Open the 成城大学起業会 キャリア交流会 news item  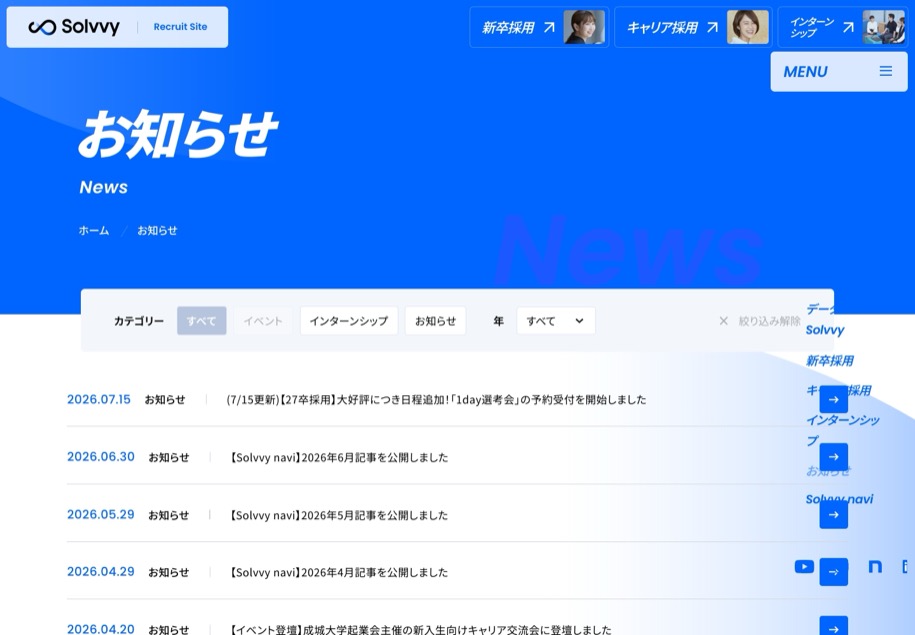(x=419, y=630)
